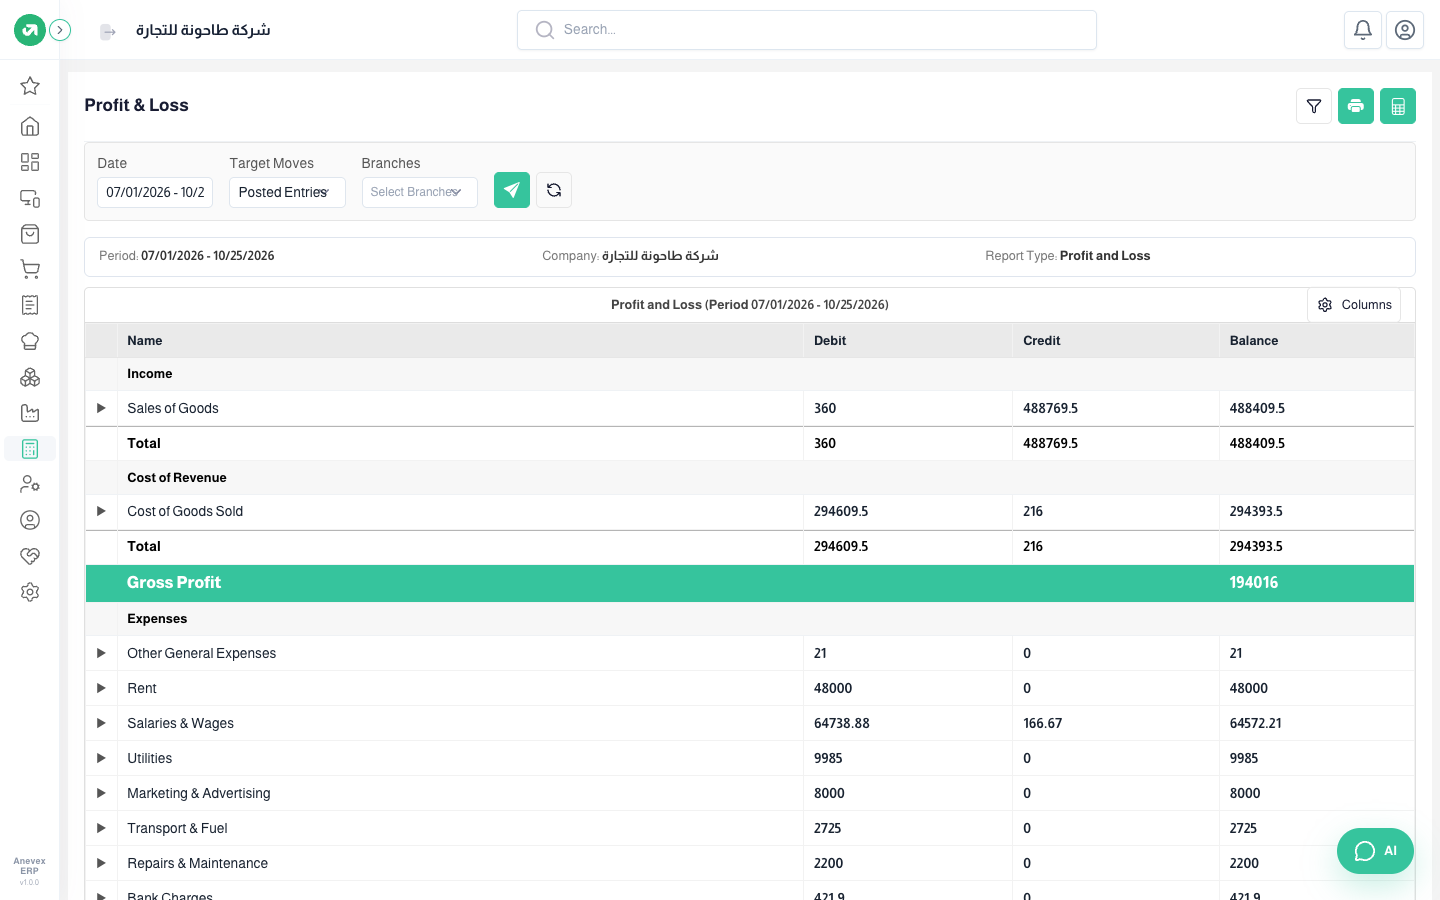The width and height of the screenshot is (1440, 900).
Task: Open the shopping cart module in the sidebar
Action: pyautogui.click(x=30, y=270)
